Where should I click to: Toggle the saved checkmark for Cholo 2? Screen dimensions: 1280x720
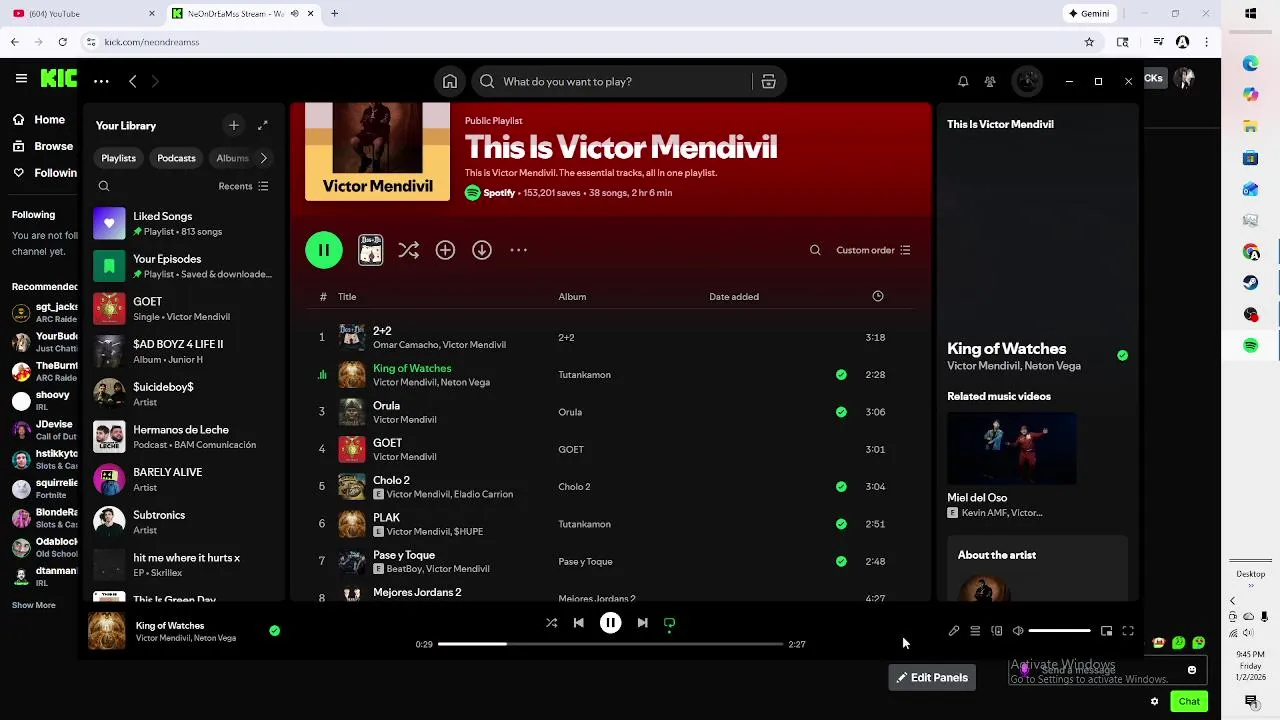pos(841,487)
